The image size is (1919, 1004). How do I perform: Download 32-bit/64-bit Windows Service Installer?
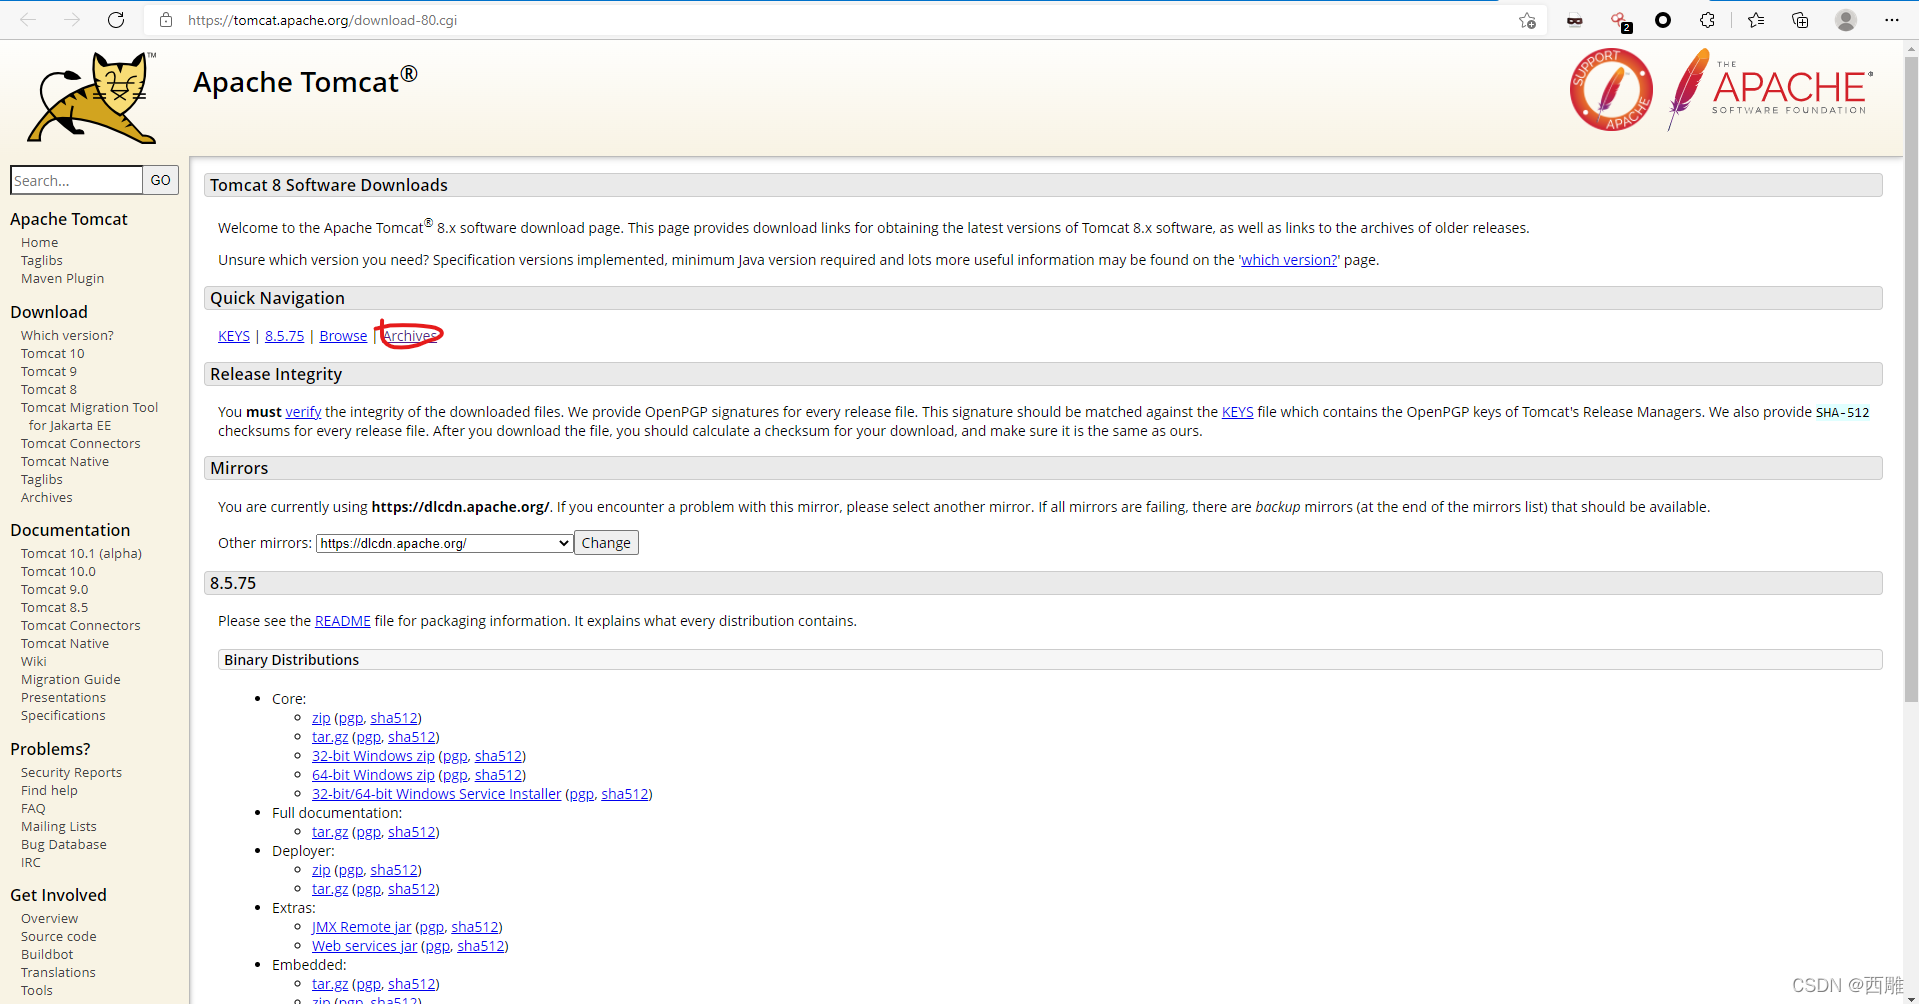tap(436, 794)
